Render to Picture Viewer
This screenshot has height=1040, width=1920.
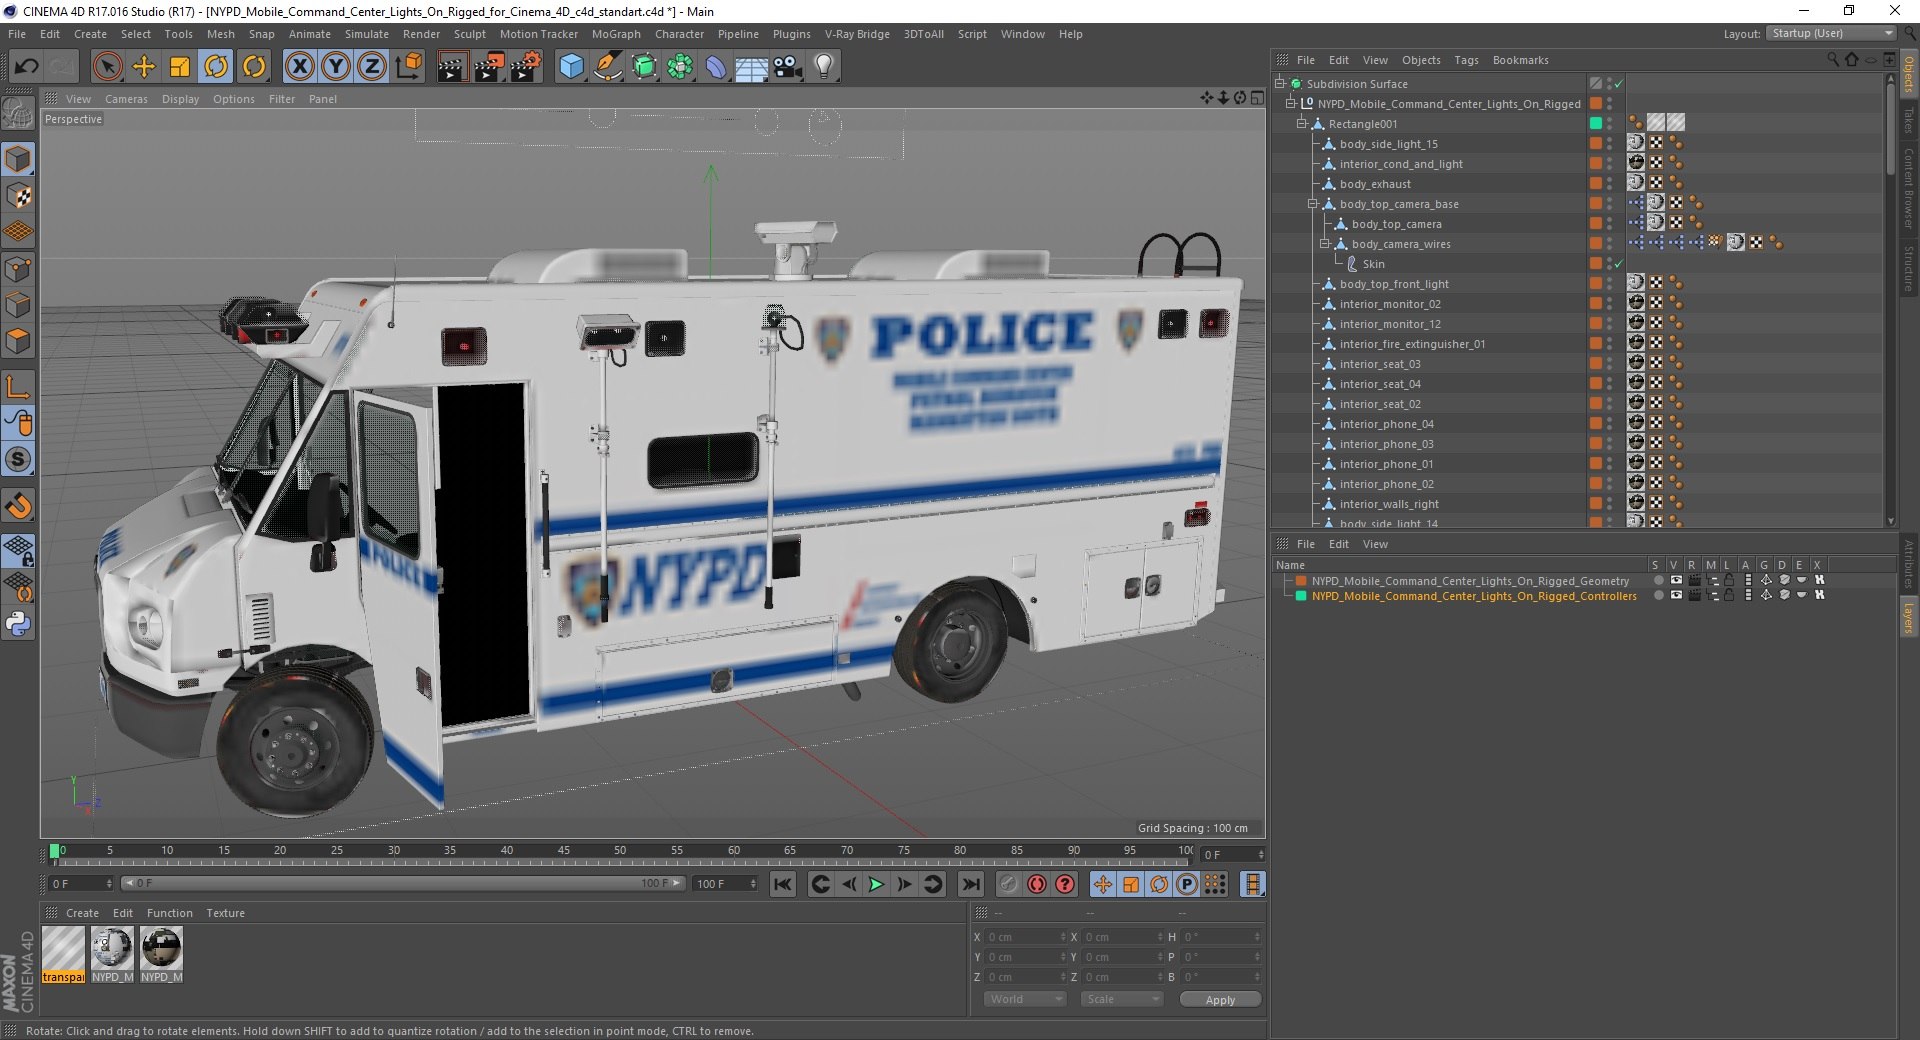489,67
